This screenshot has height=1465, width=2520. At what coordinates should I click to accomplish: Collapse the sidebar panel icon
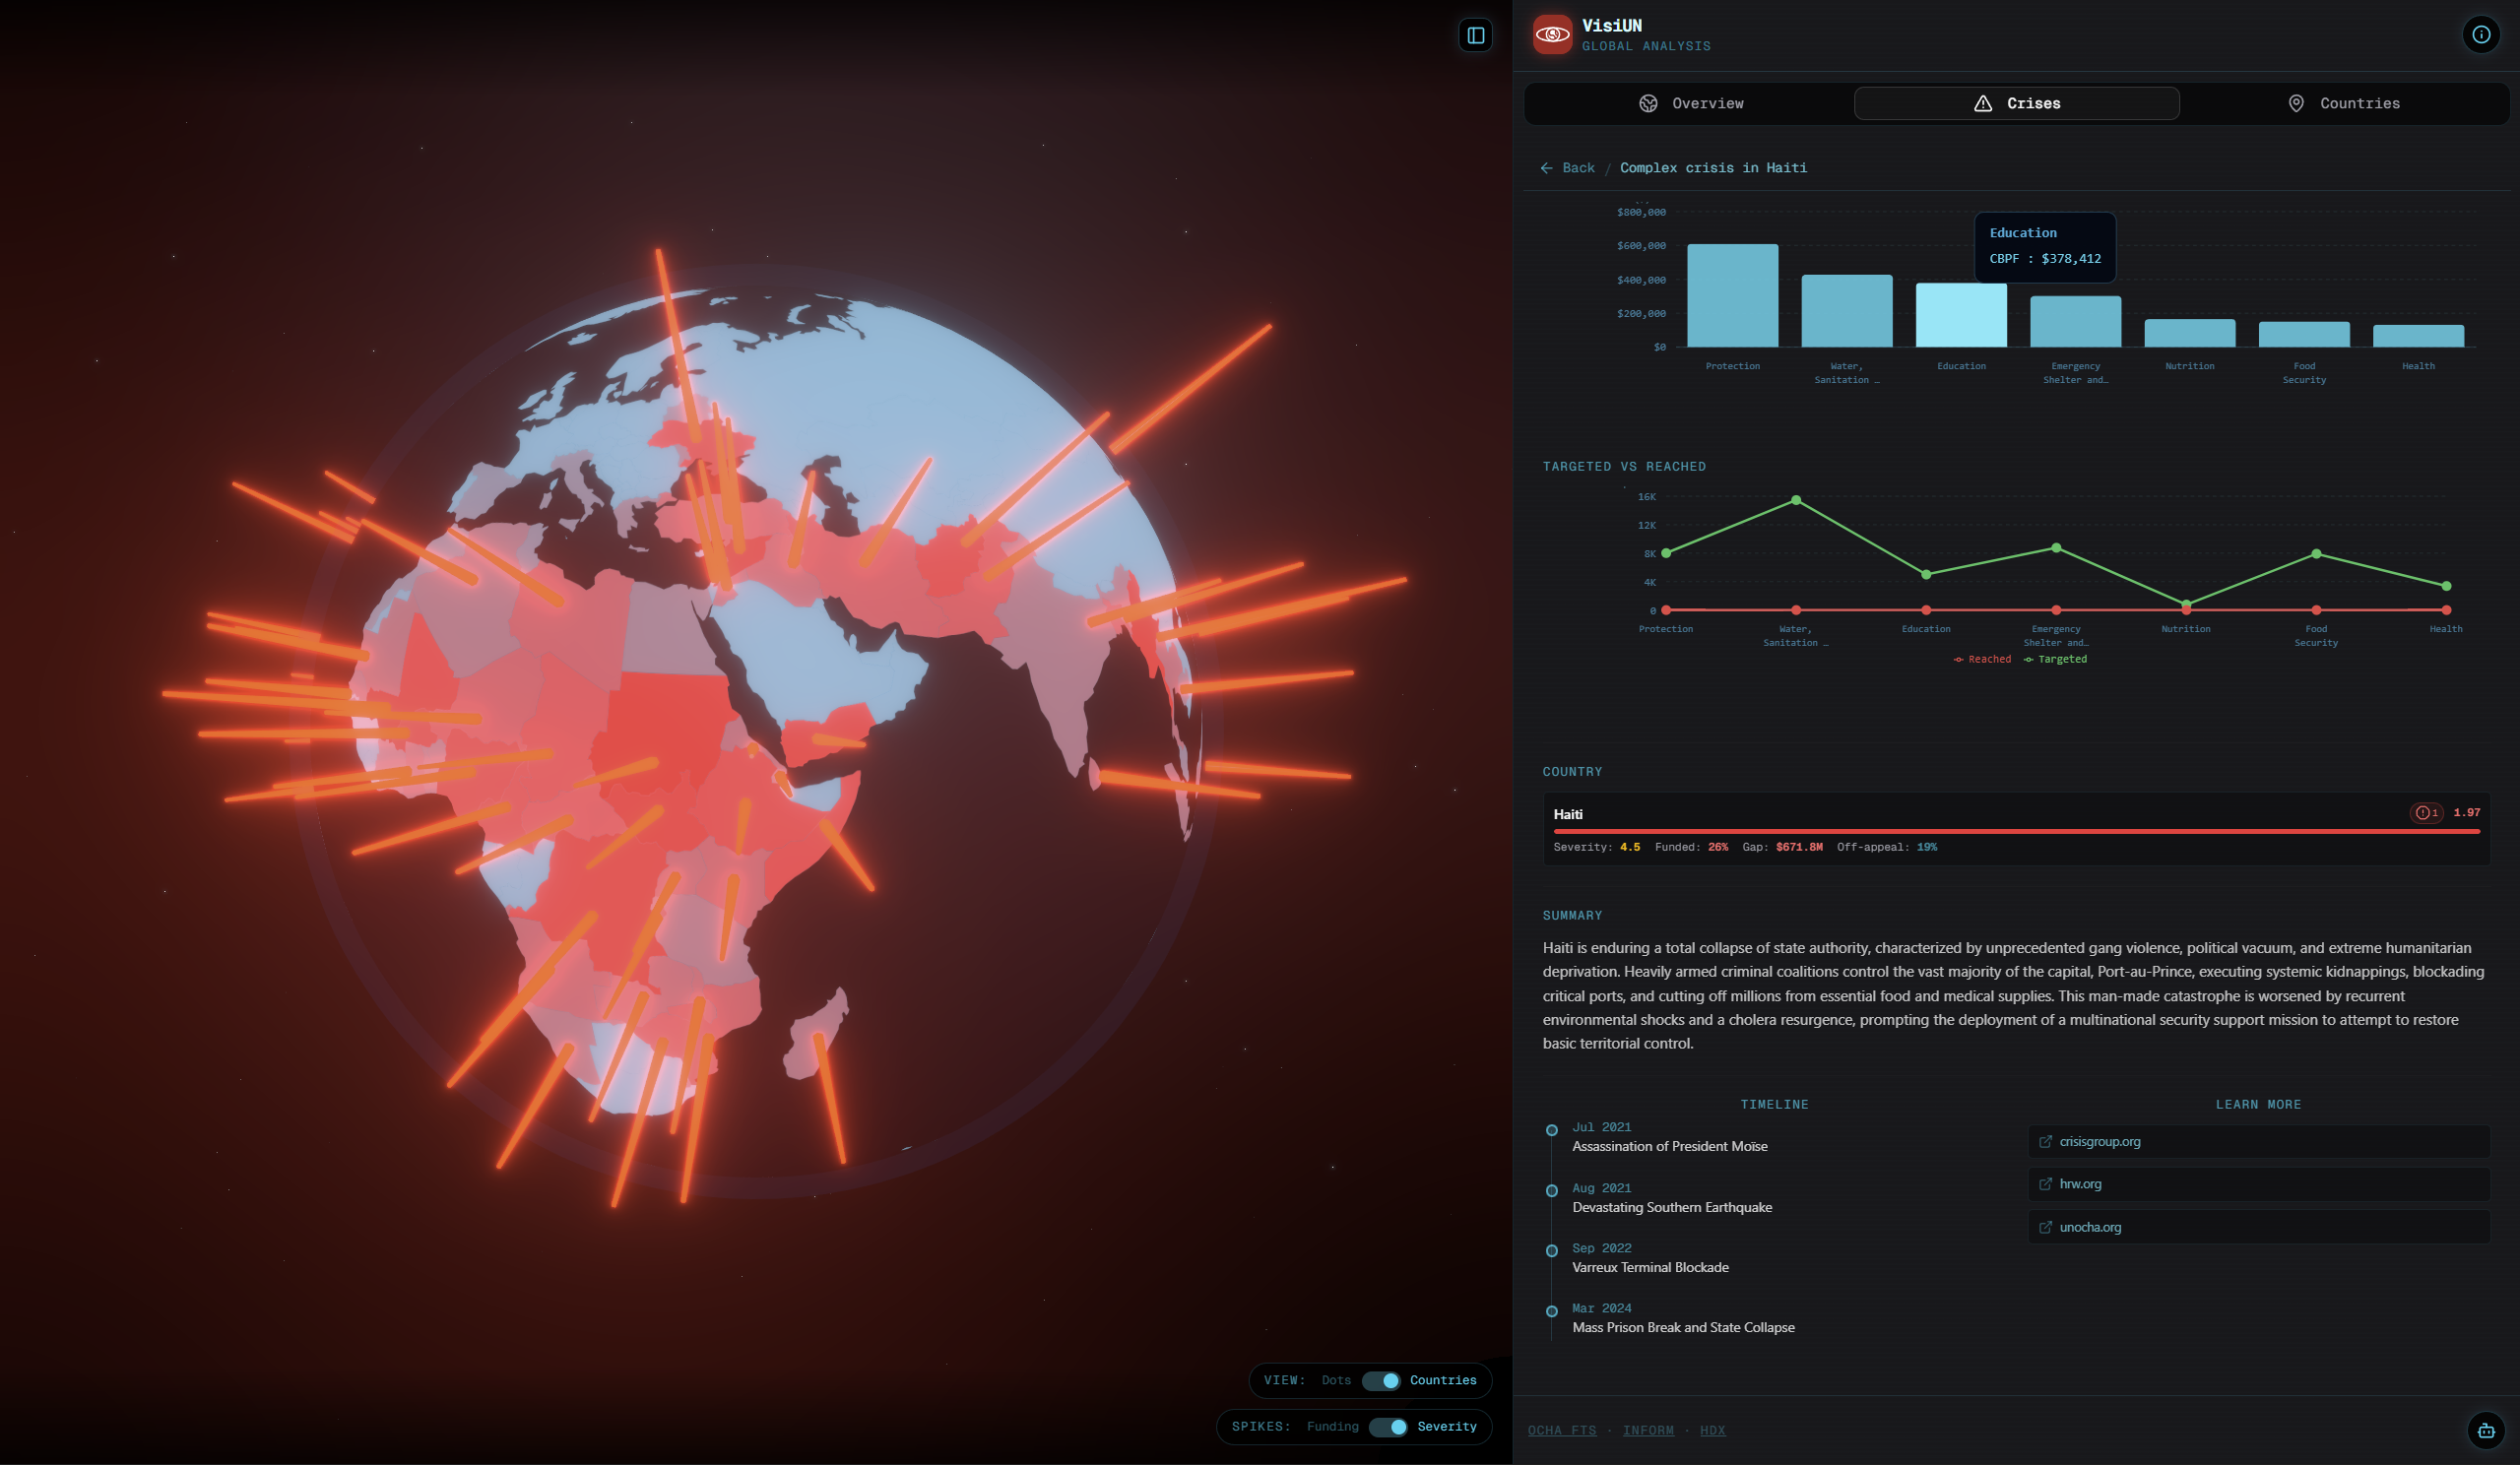point(1475,36)
